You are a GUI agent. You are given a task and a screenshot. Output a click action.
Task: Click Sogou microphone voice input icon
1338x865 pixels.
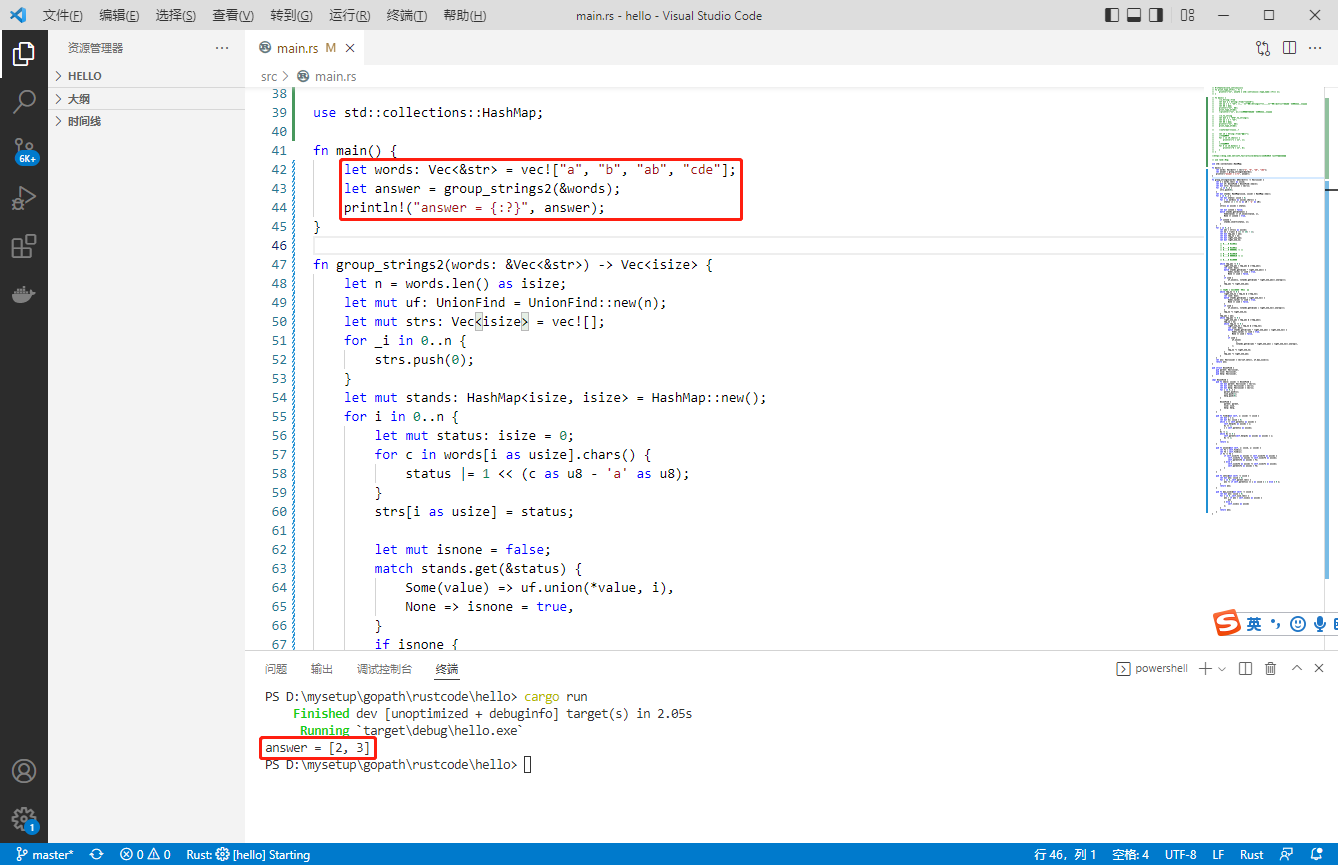coord(1321,624)
